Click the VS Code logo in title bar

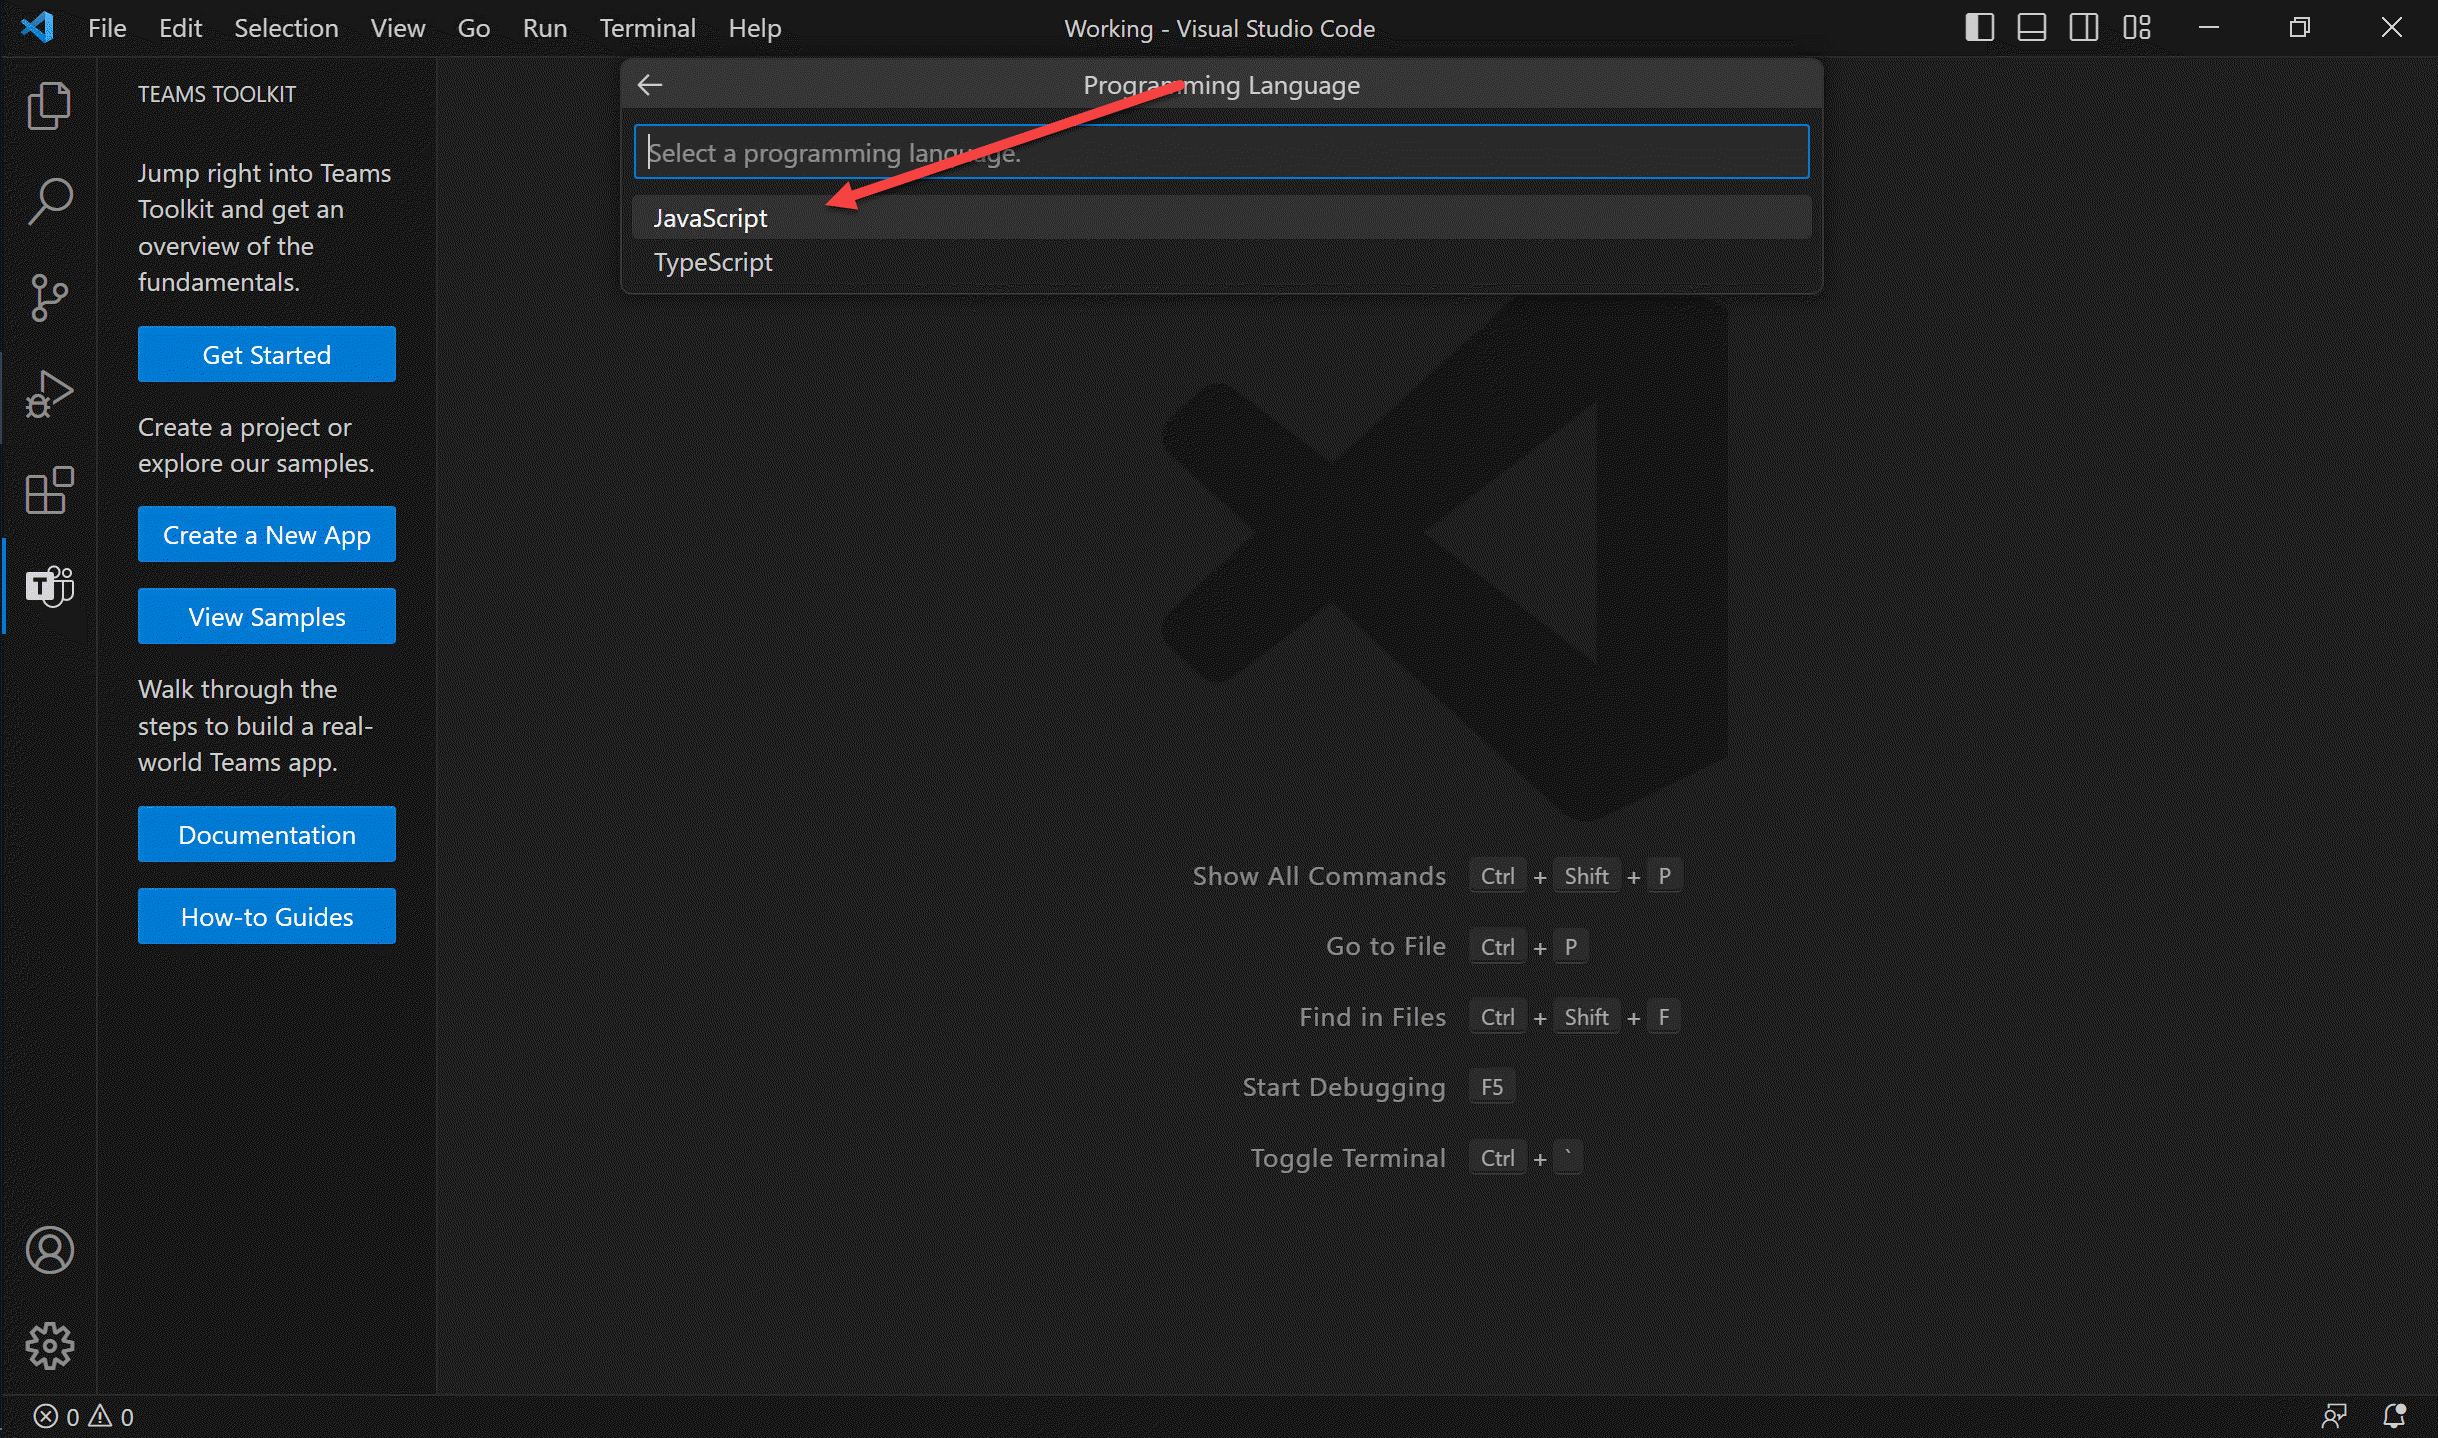point(37,27)
